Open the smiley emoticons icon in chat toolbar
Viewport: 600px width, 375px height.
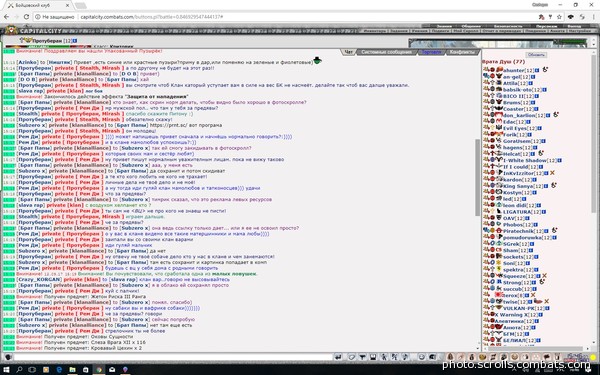422,357
